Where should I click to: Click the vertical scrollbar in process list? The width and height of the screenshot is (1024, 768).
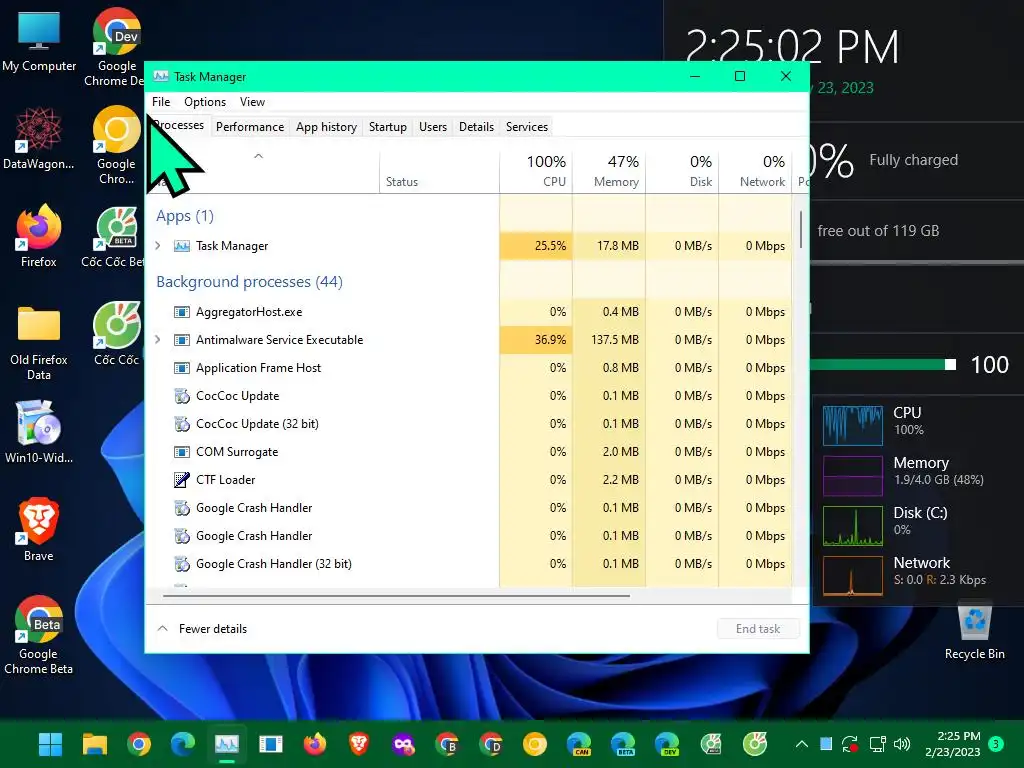coord(801,230)
